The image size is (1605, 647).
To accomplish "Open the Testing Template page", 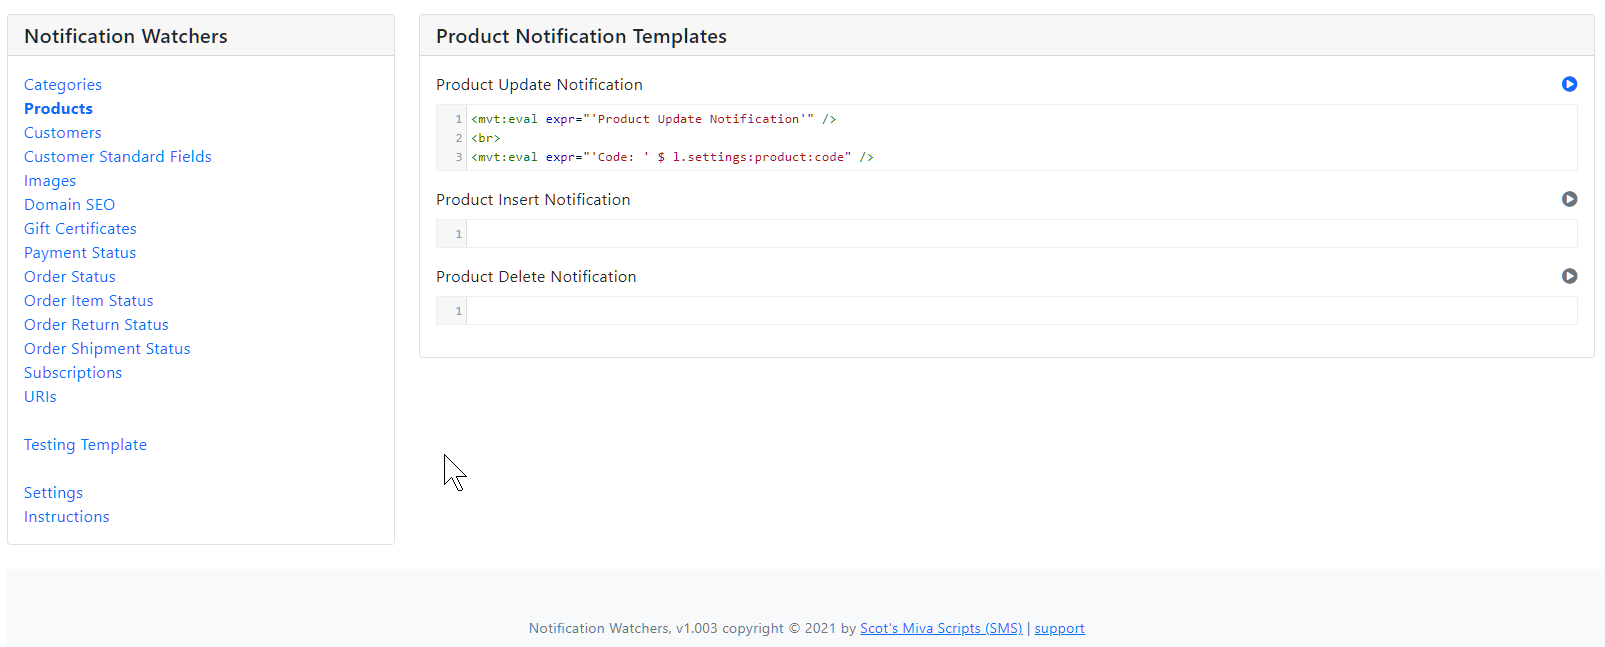I will coord(85,445).
